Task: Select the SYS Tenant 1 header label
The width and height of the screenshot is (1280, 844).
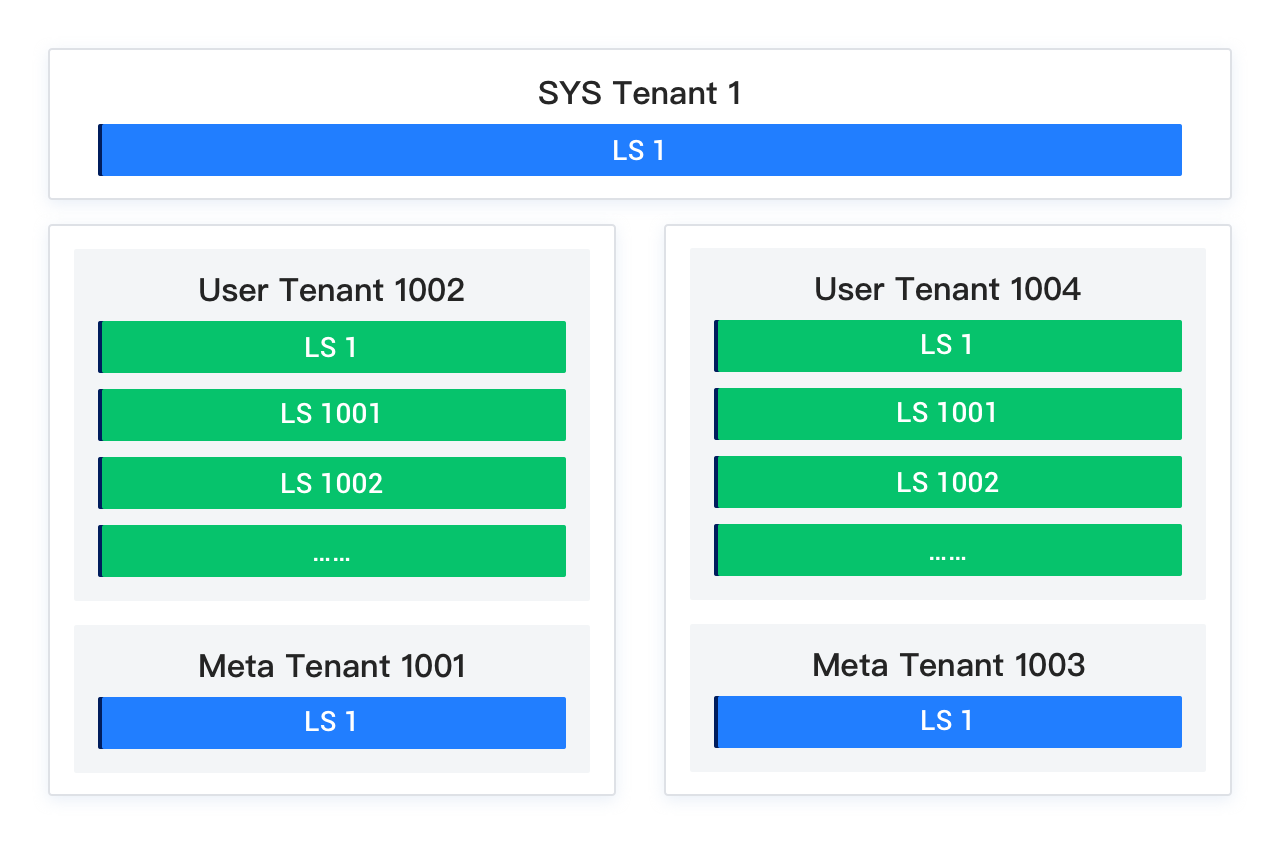Action: coord(640,93)
